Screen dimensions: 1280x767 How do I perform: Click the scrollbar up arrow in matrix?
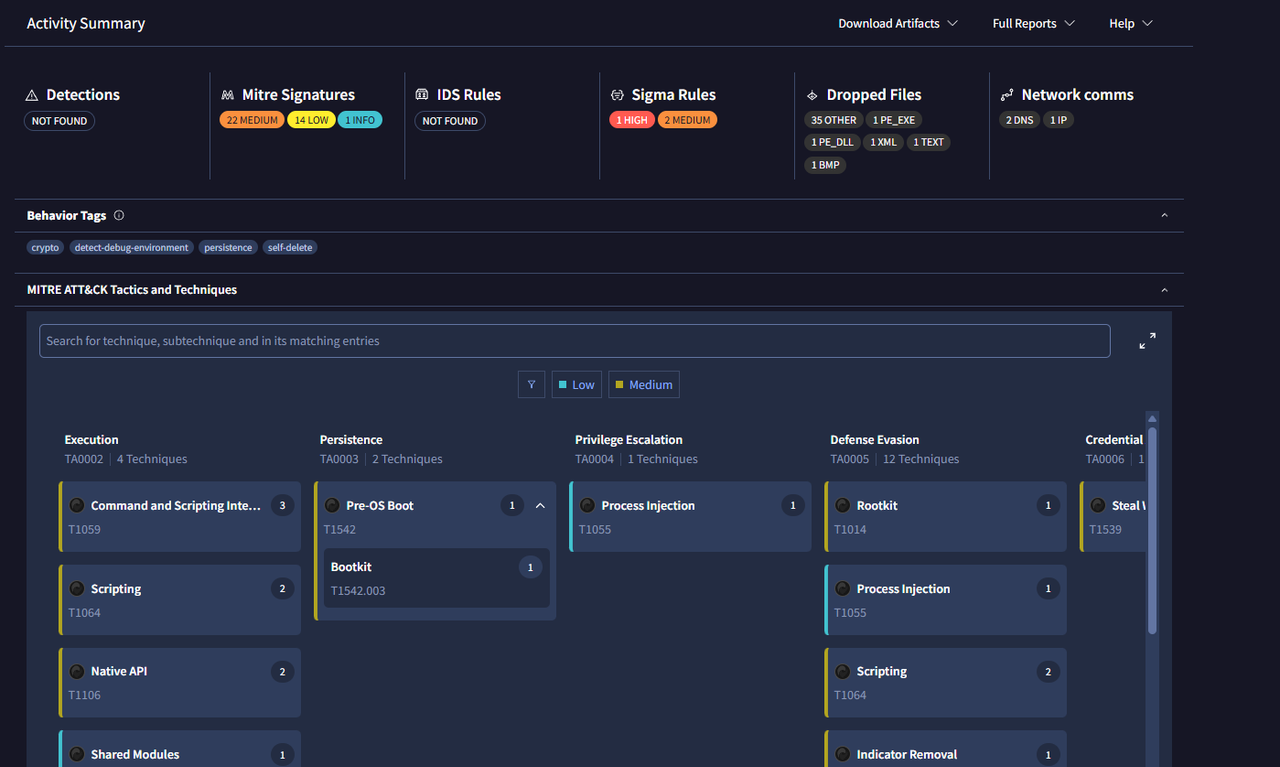1152,418
